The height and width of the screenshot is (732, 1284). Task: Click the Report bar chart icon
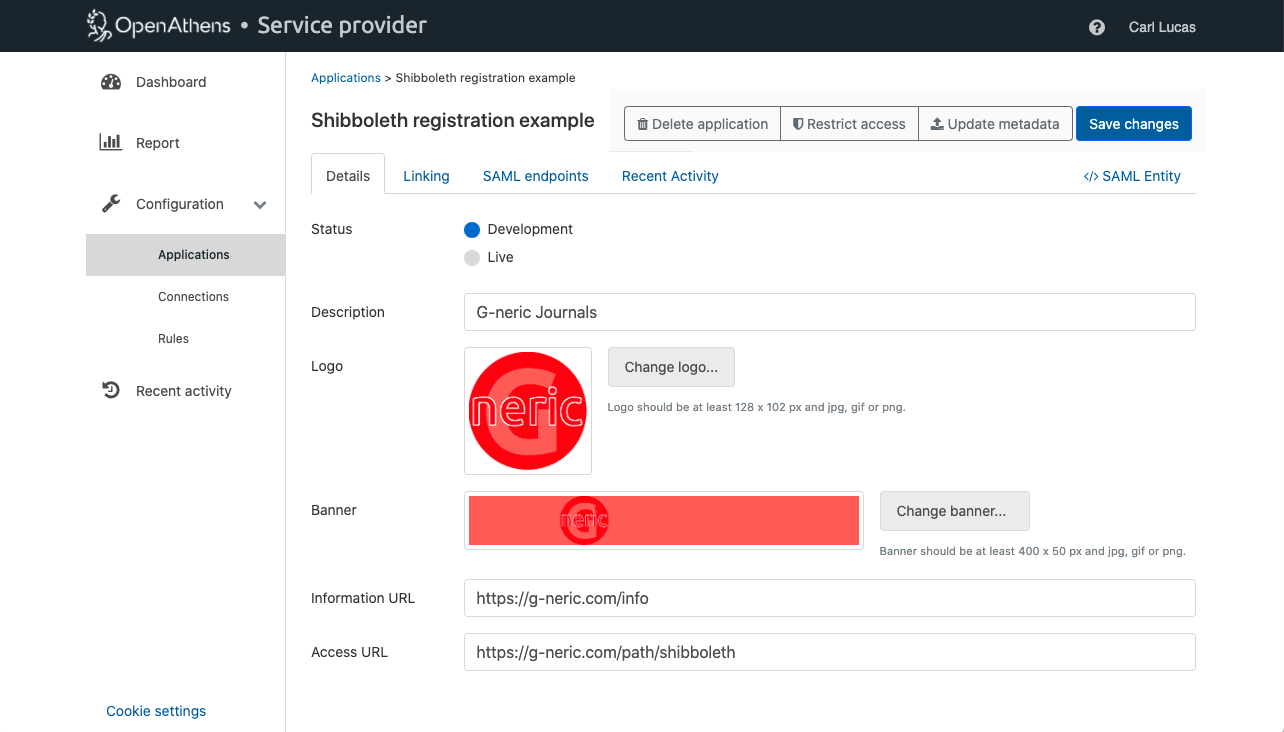click(111, 143)
